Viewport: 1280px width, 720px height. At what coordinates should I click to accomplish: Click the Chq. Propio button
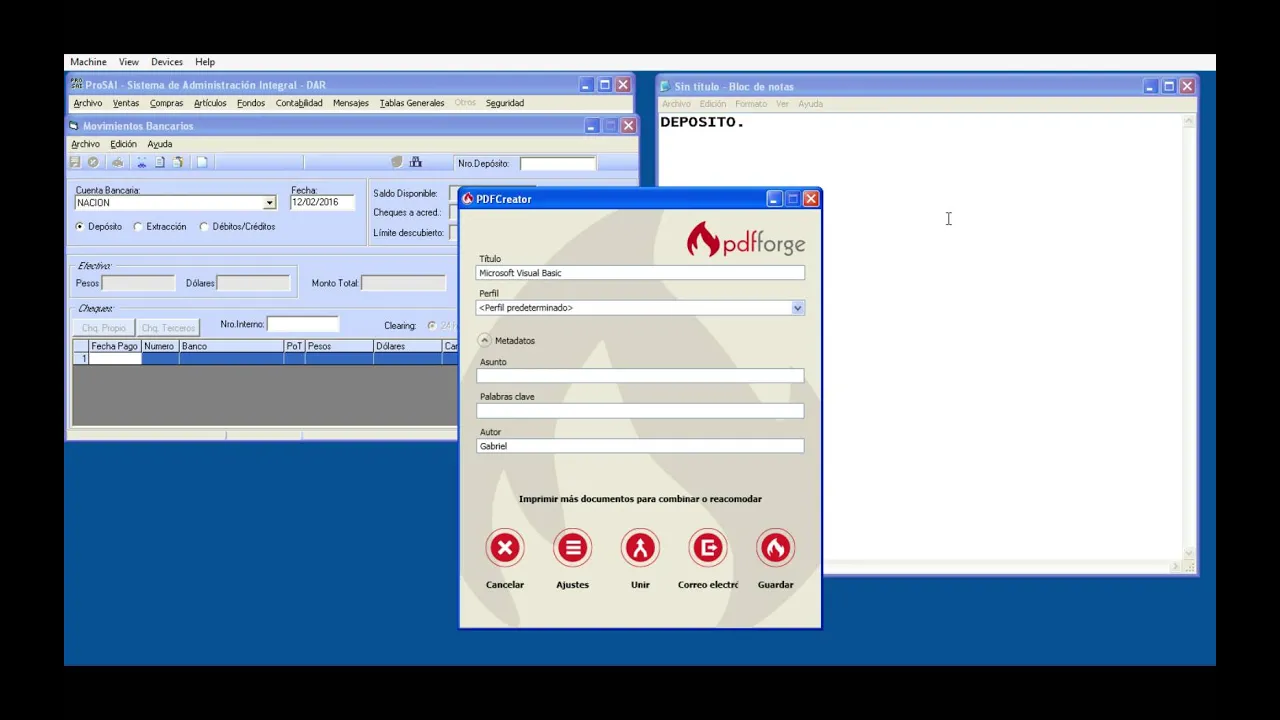(104, 328)
